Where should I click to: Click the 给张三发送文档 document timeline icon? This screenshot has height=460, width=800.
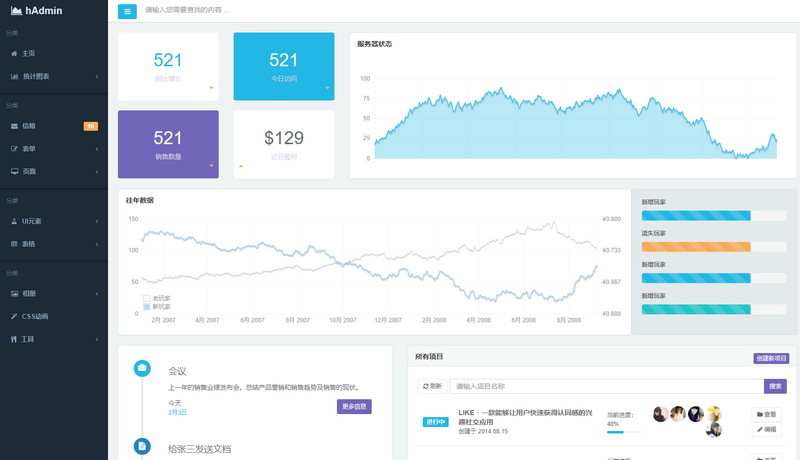142,445
